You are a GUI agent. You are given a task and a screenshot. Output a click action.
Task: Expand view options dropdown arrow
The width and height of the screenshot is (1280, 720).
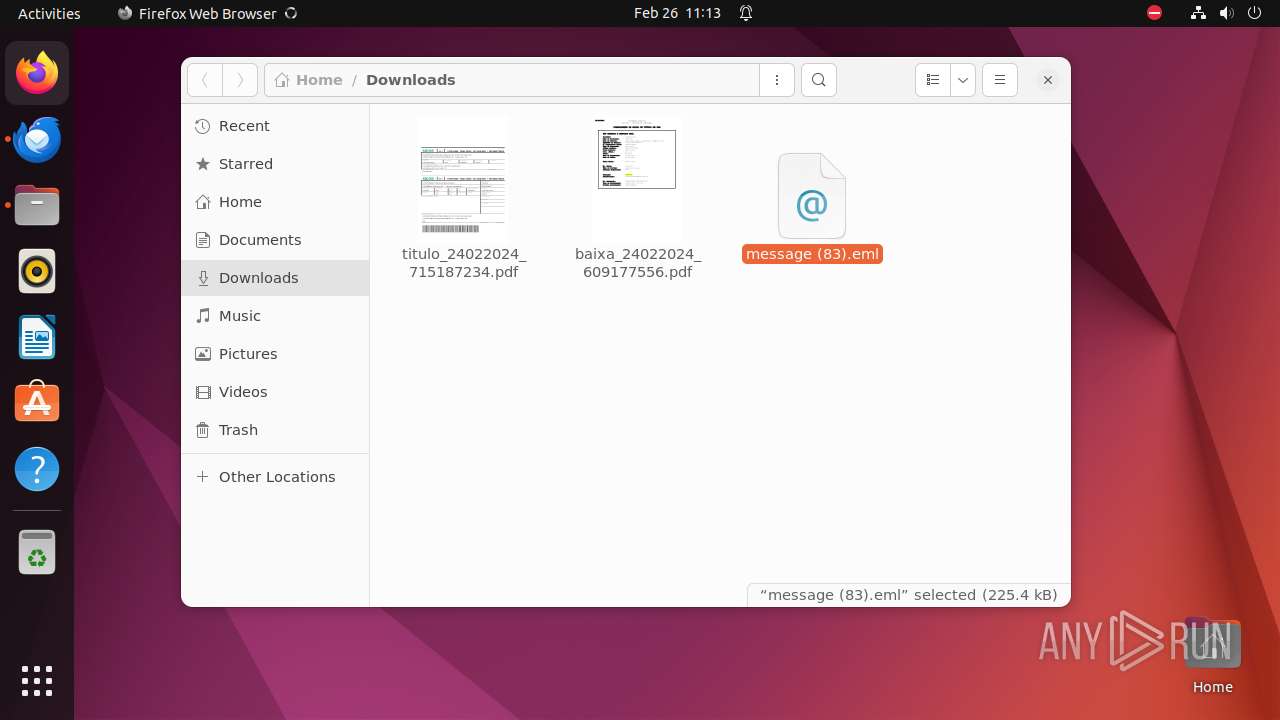tap(962, 80)
